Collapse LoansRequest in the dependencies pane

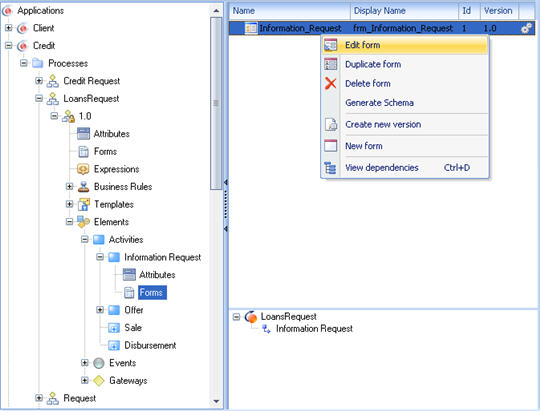tap(236, 317)
